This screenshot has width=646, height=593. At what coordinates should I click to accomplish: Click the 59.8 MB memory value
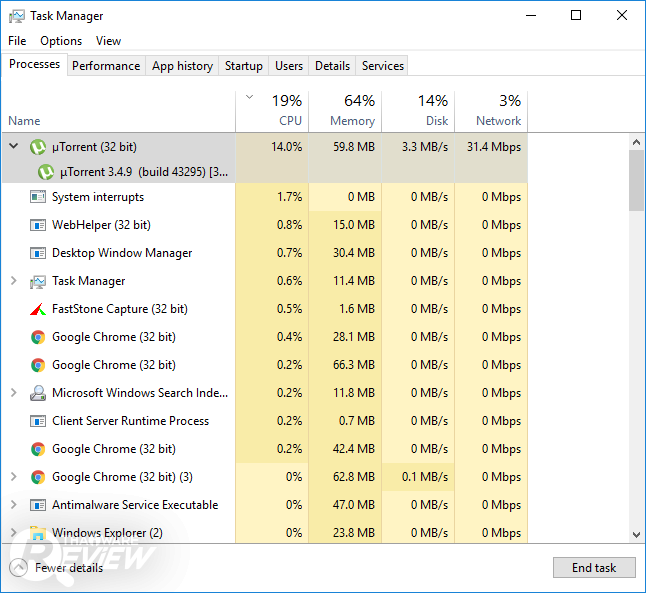click(x=354, y=147)
